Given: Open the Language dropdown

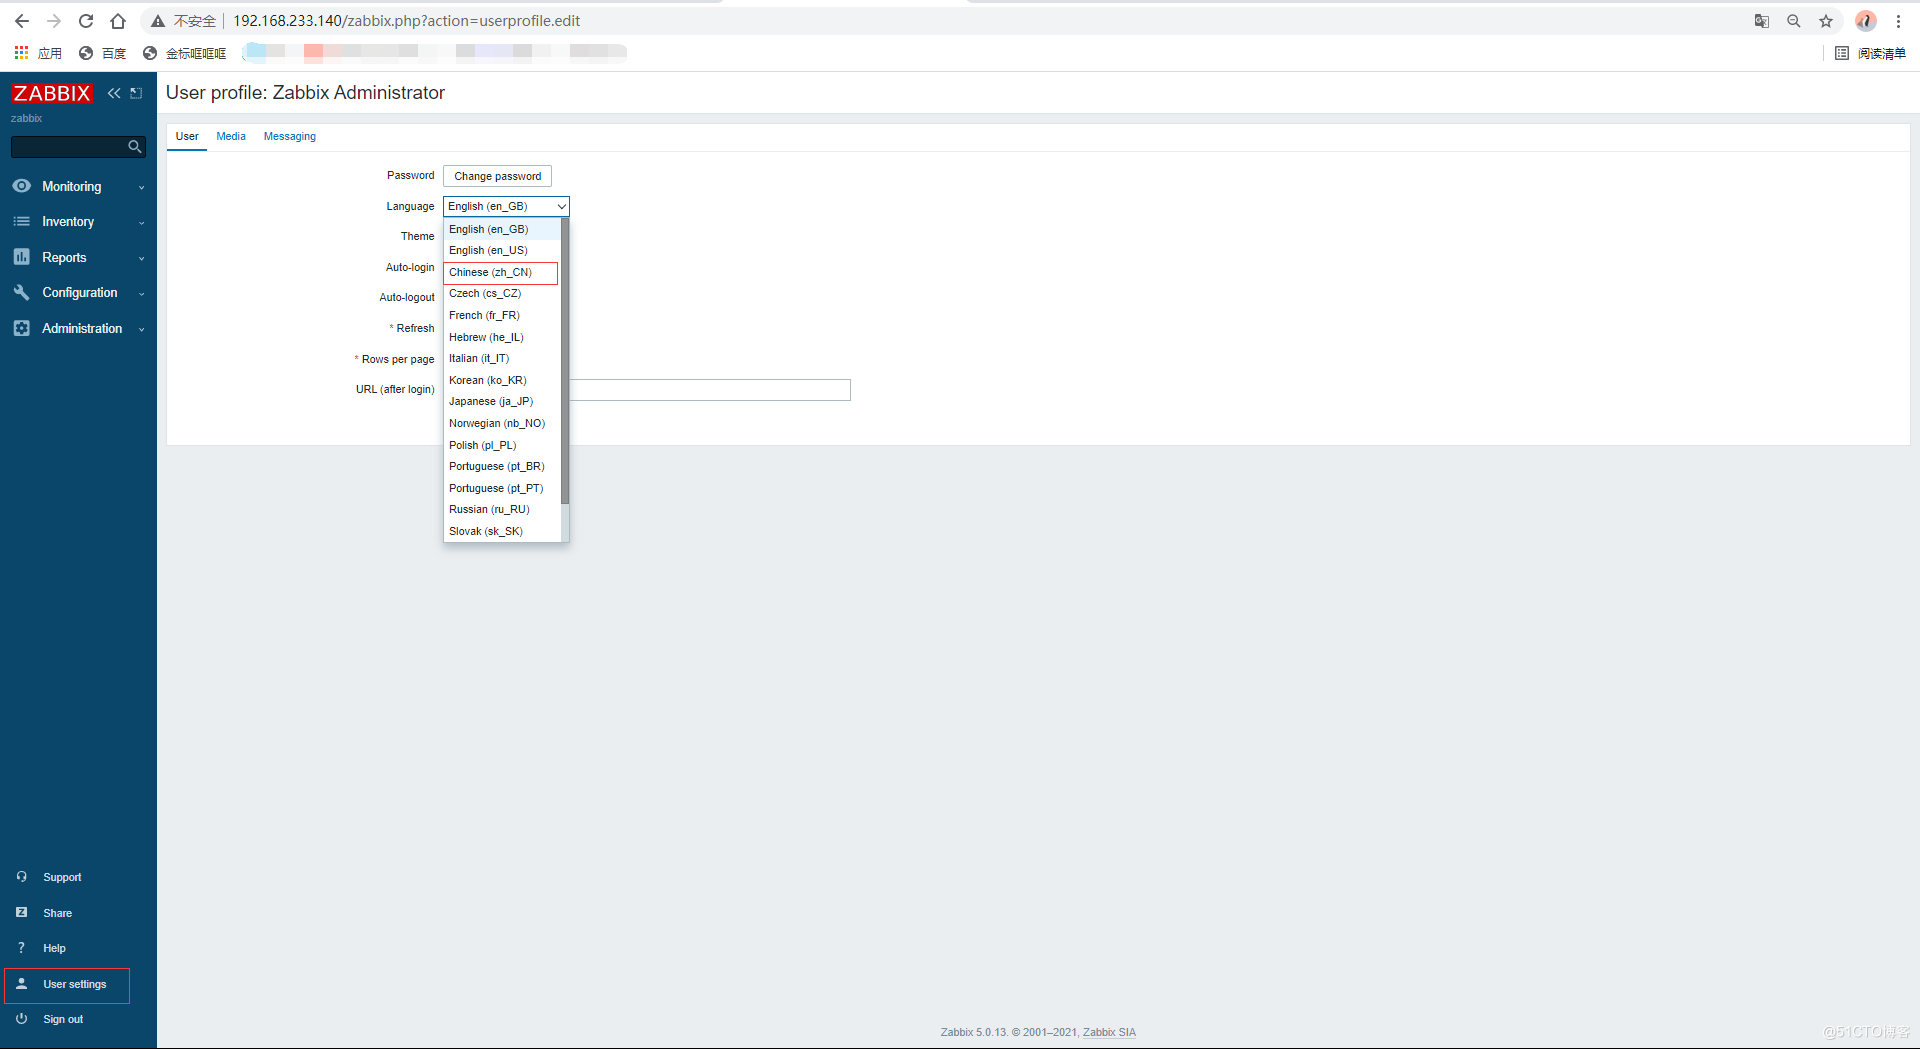Looking at the screenshot, I should click(x=506, y=206).
